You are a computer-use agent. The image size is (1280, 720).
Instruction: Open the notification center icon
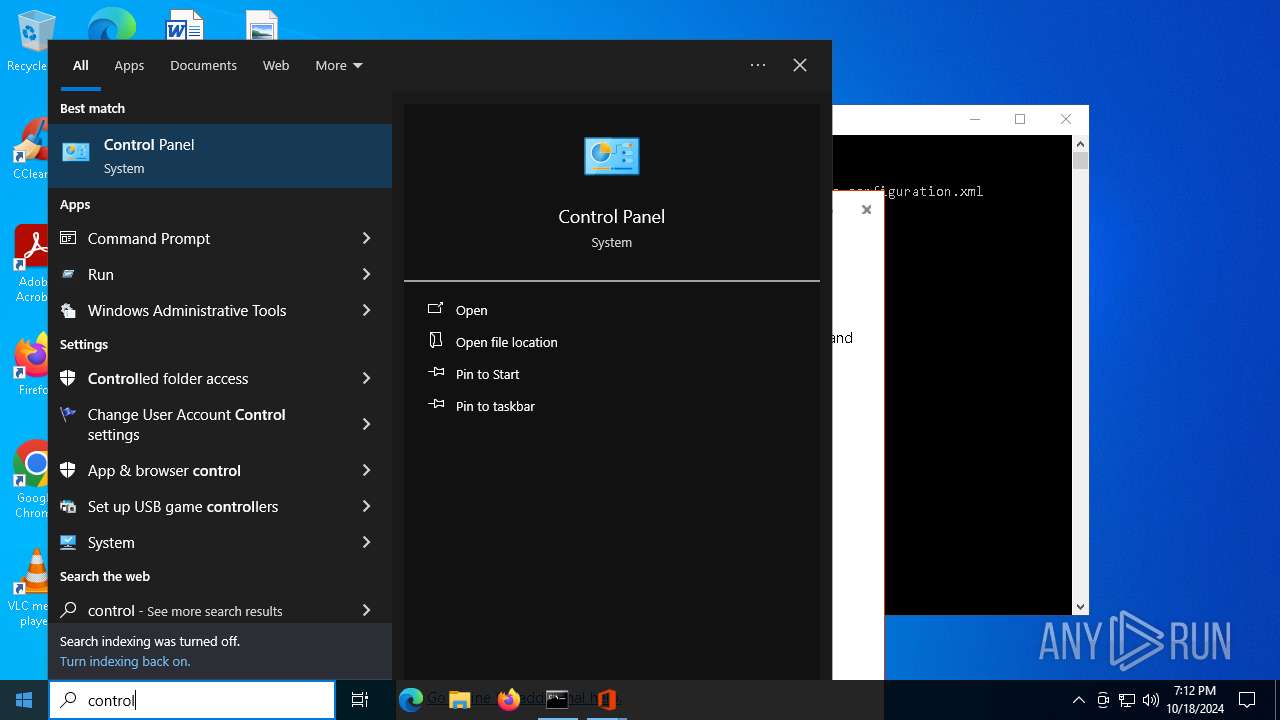tap(1247, 700)
